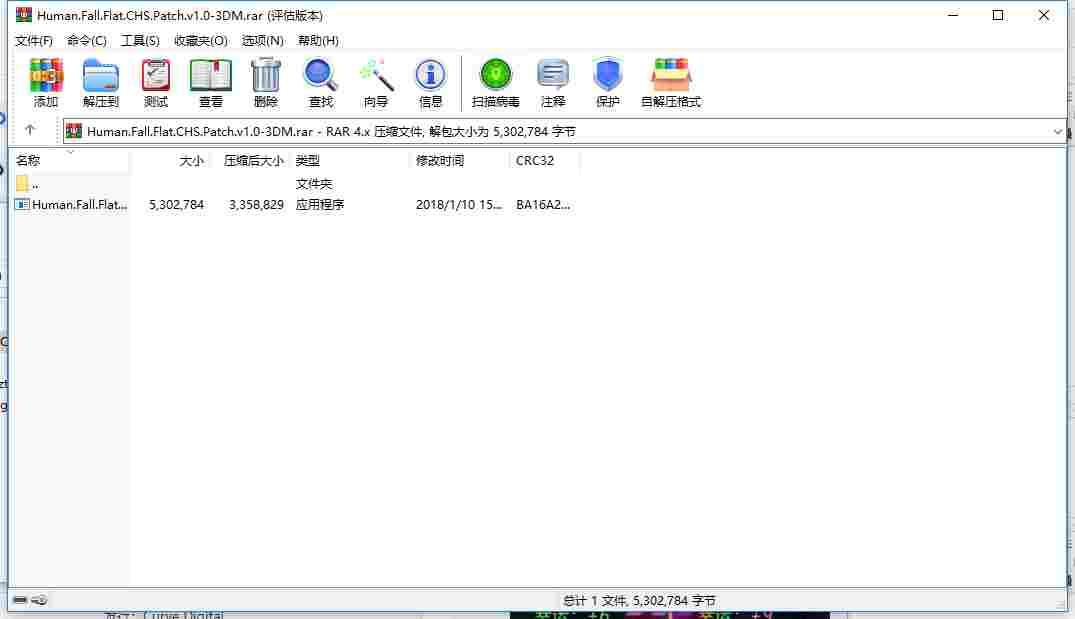Click the key icon in status bar
1075x619 pixels.
point(39,600)
